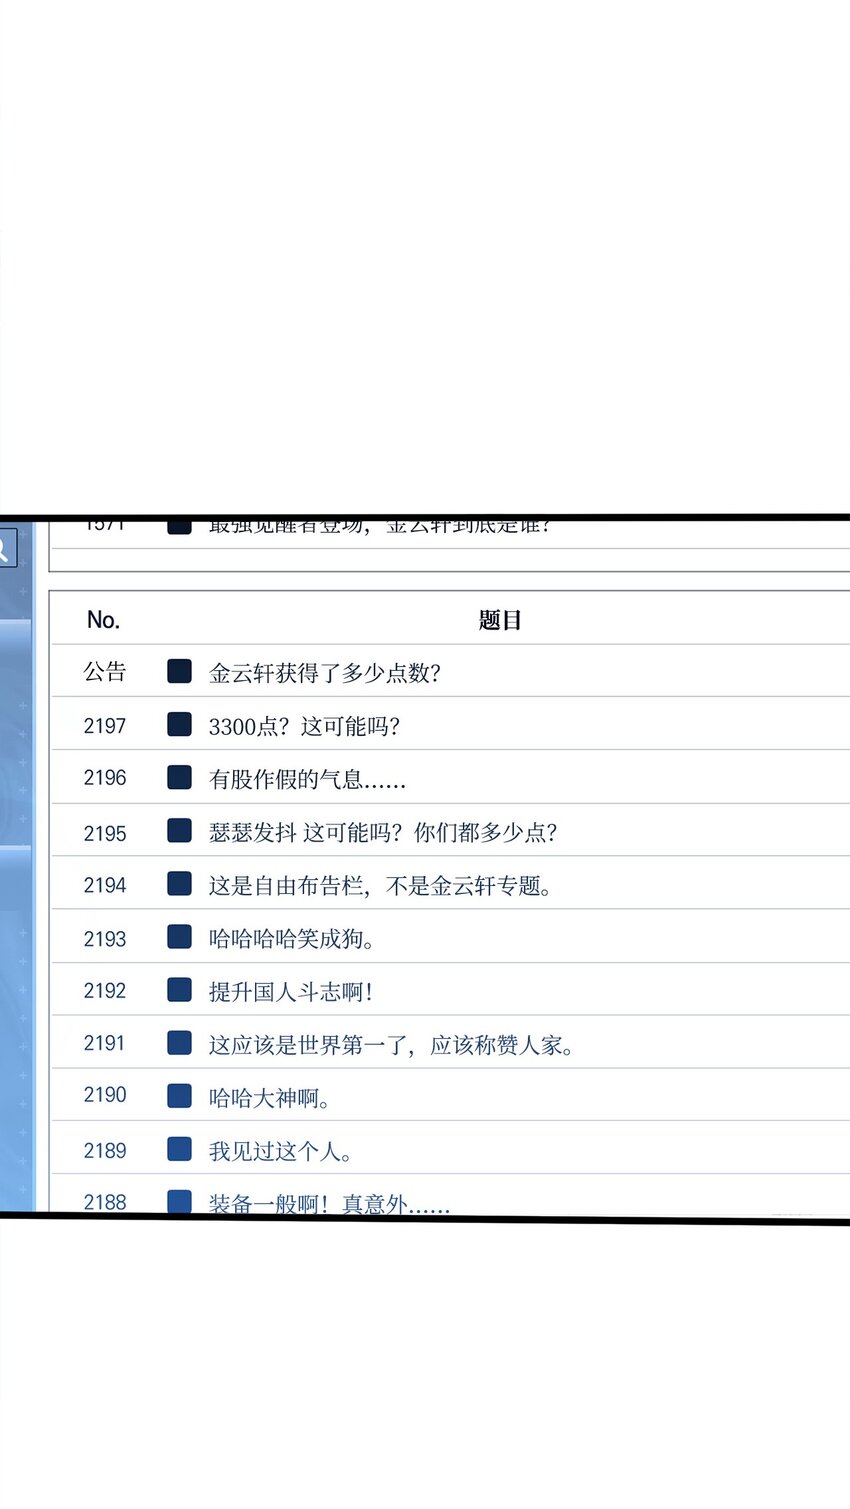Select the square icon beside post 2193
Screen dimensions: 850x1509
pyautogui.click(x=179, y=937)
